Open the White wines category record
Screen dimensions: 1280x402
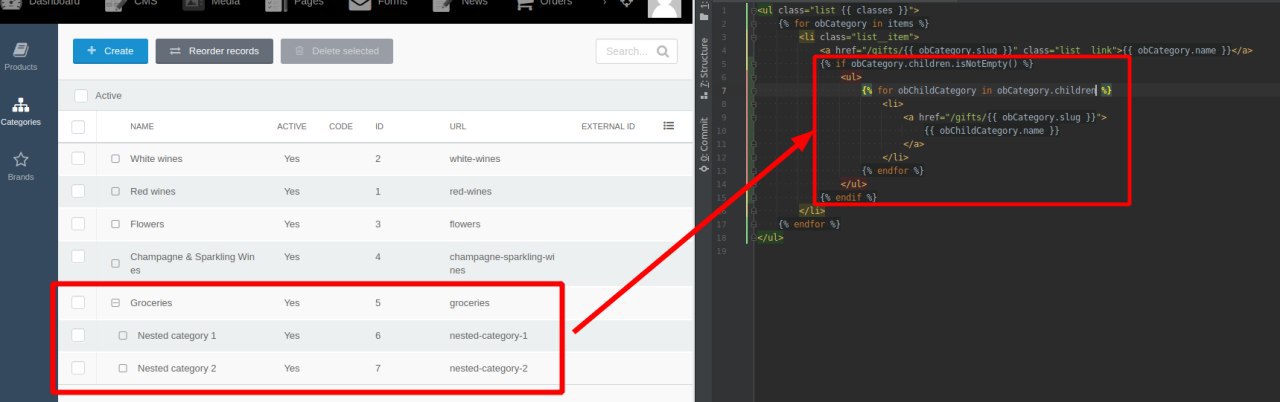[x=156, y=159]
